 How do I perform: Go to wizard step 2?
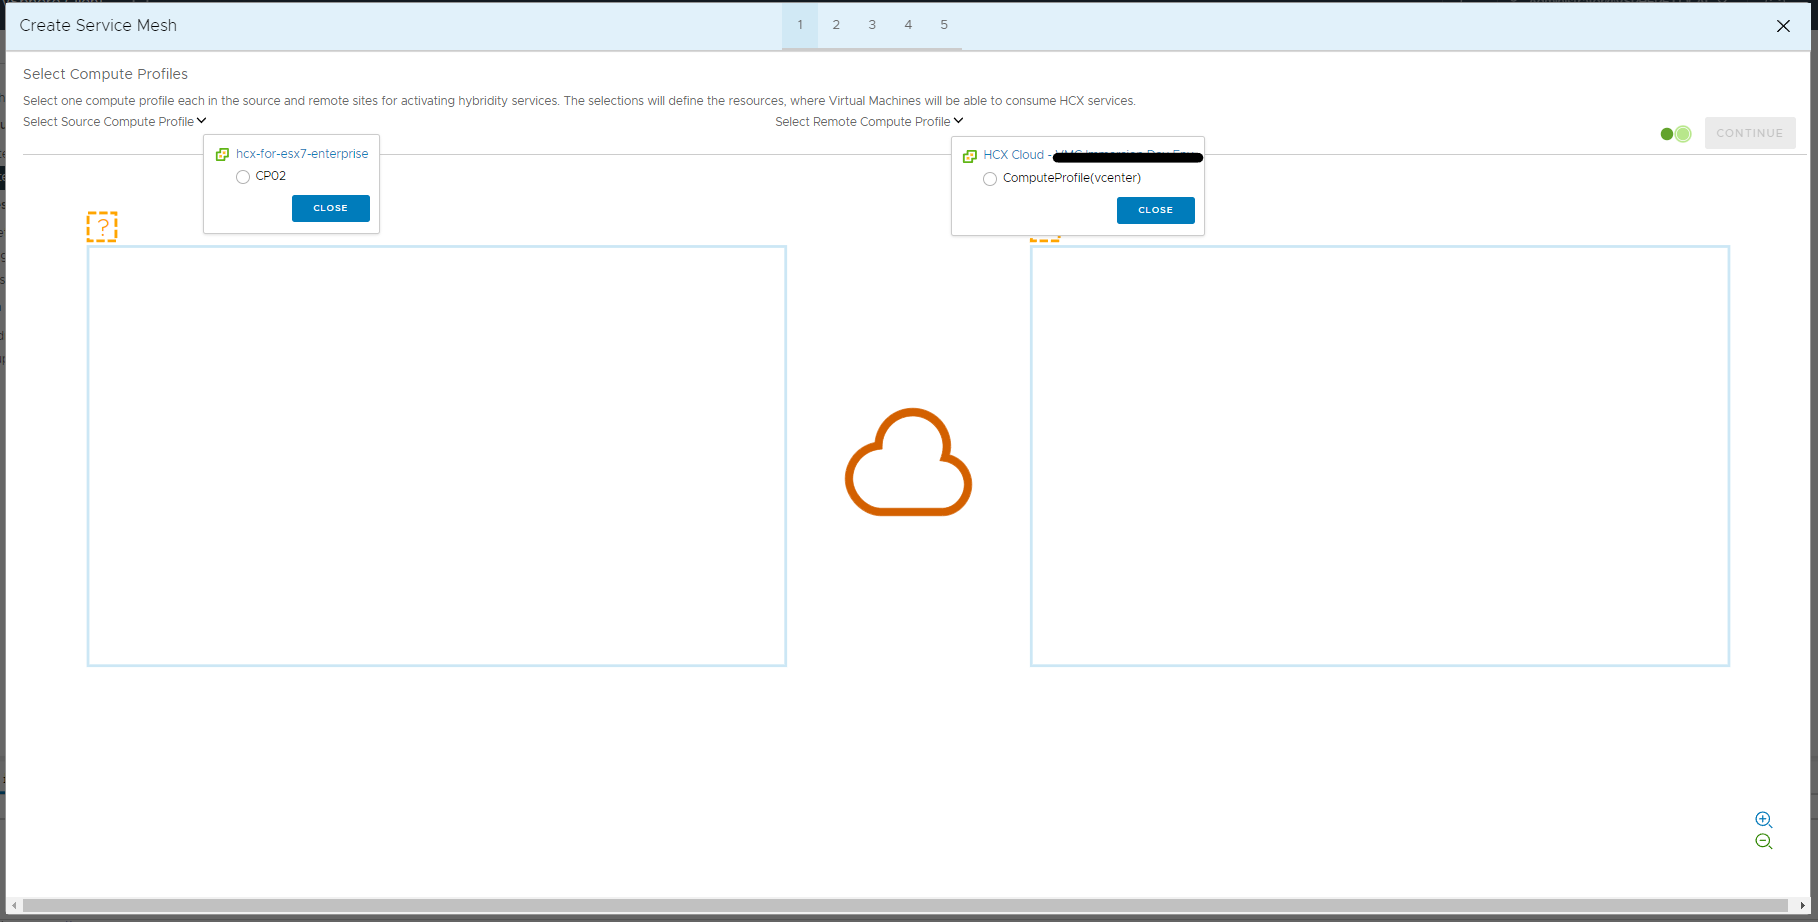[836, 25]
